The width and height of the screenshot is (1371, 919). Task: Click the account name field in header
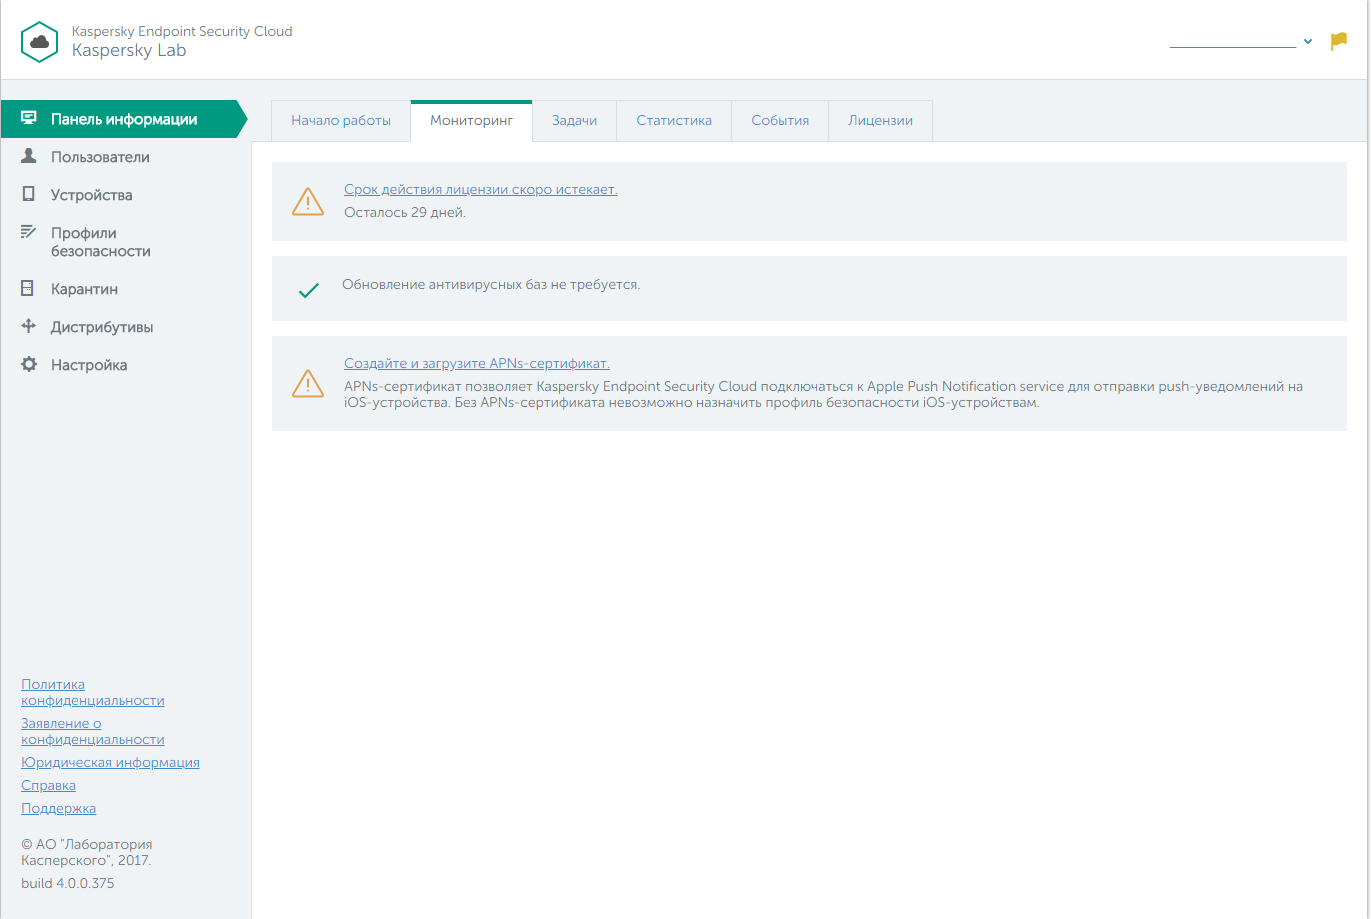point(1233,41)
